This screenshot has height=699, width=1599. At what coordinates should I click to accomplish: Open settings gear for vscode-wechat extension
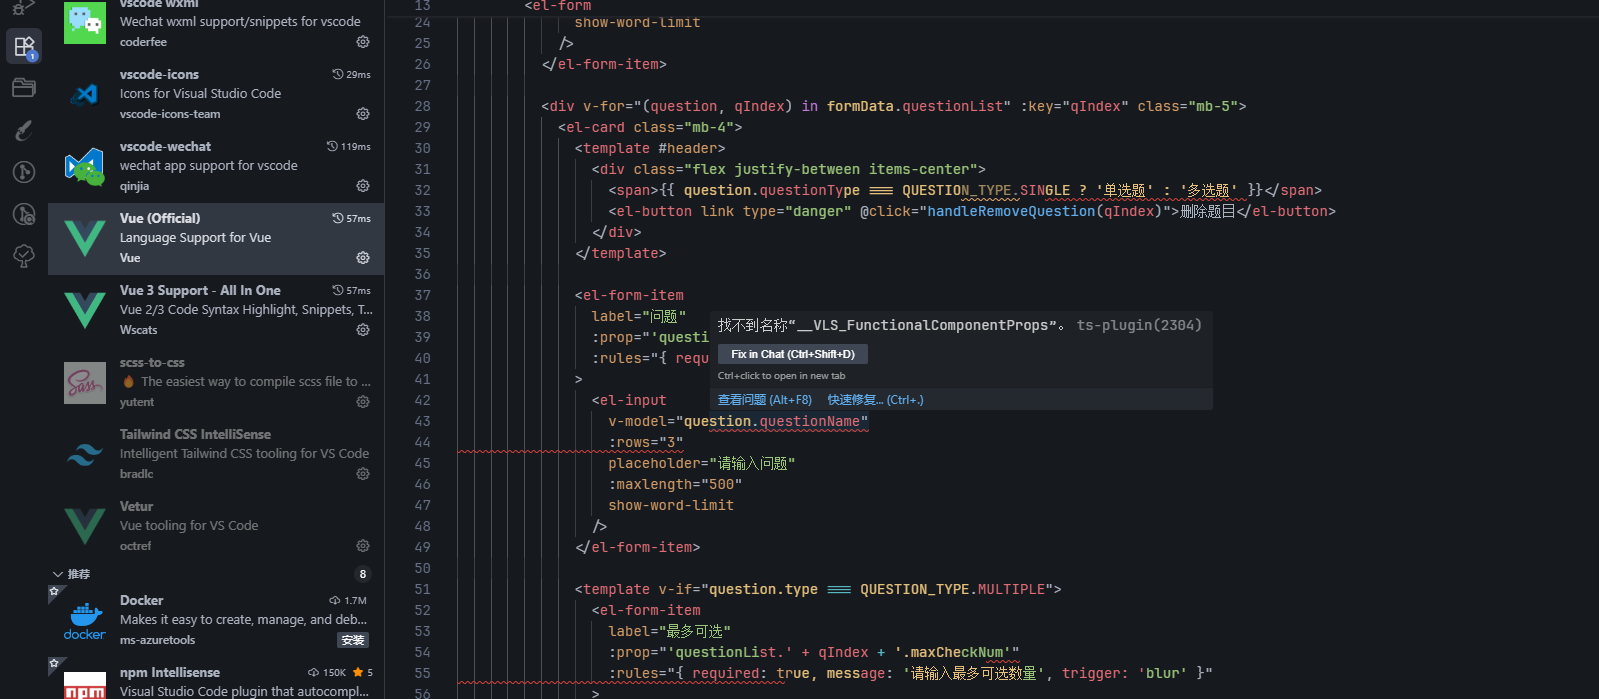[363, 186]
